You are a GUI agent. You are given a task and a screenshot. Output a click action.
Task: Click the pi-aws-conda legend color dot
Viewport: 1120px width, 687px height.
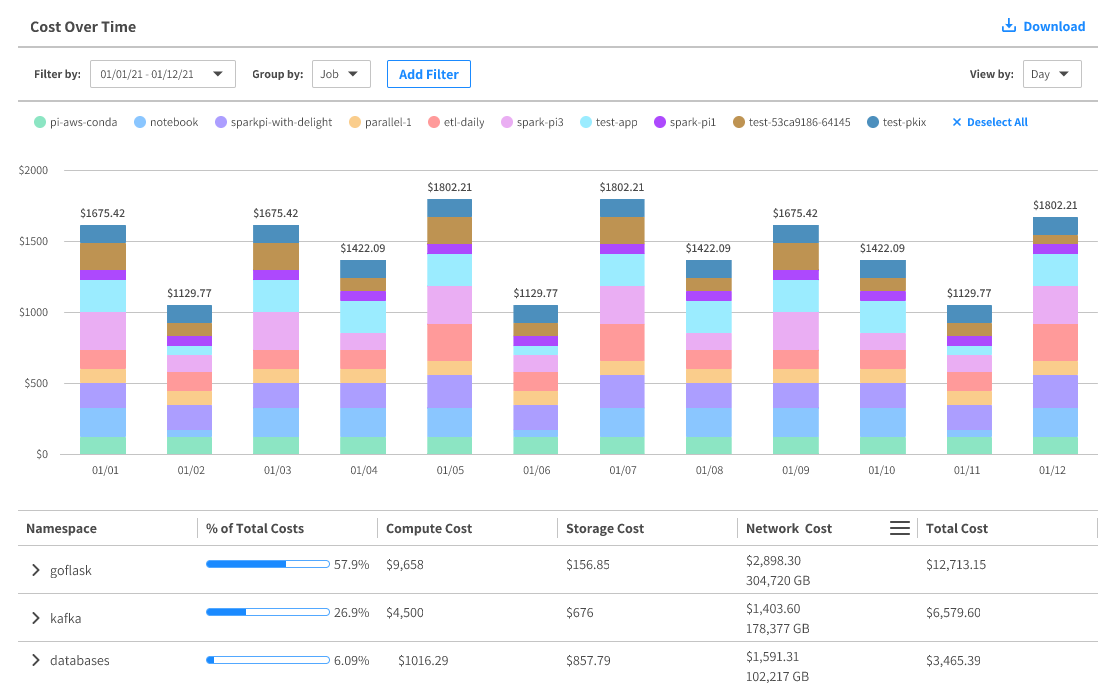tap(40, 121)
